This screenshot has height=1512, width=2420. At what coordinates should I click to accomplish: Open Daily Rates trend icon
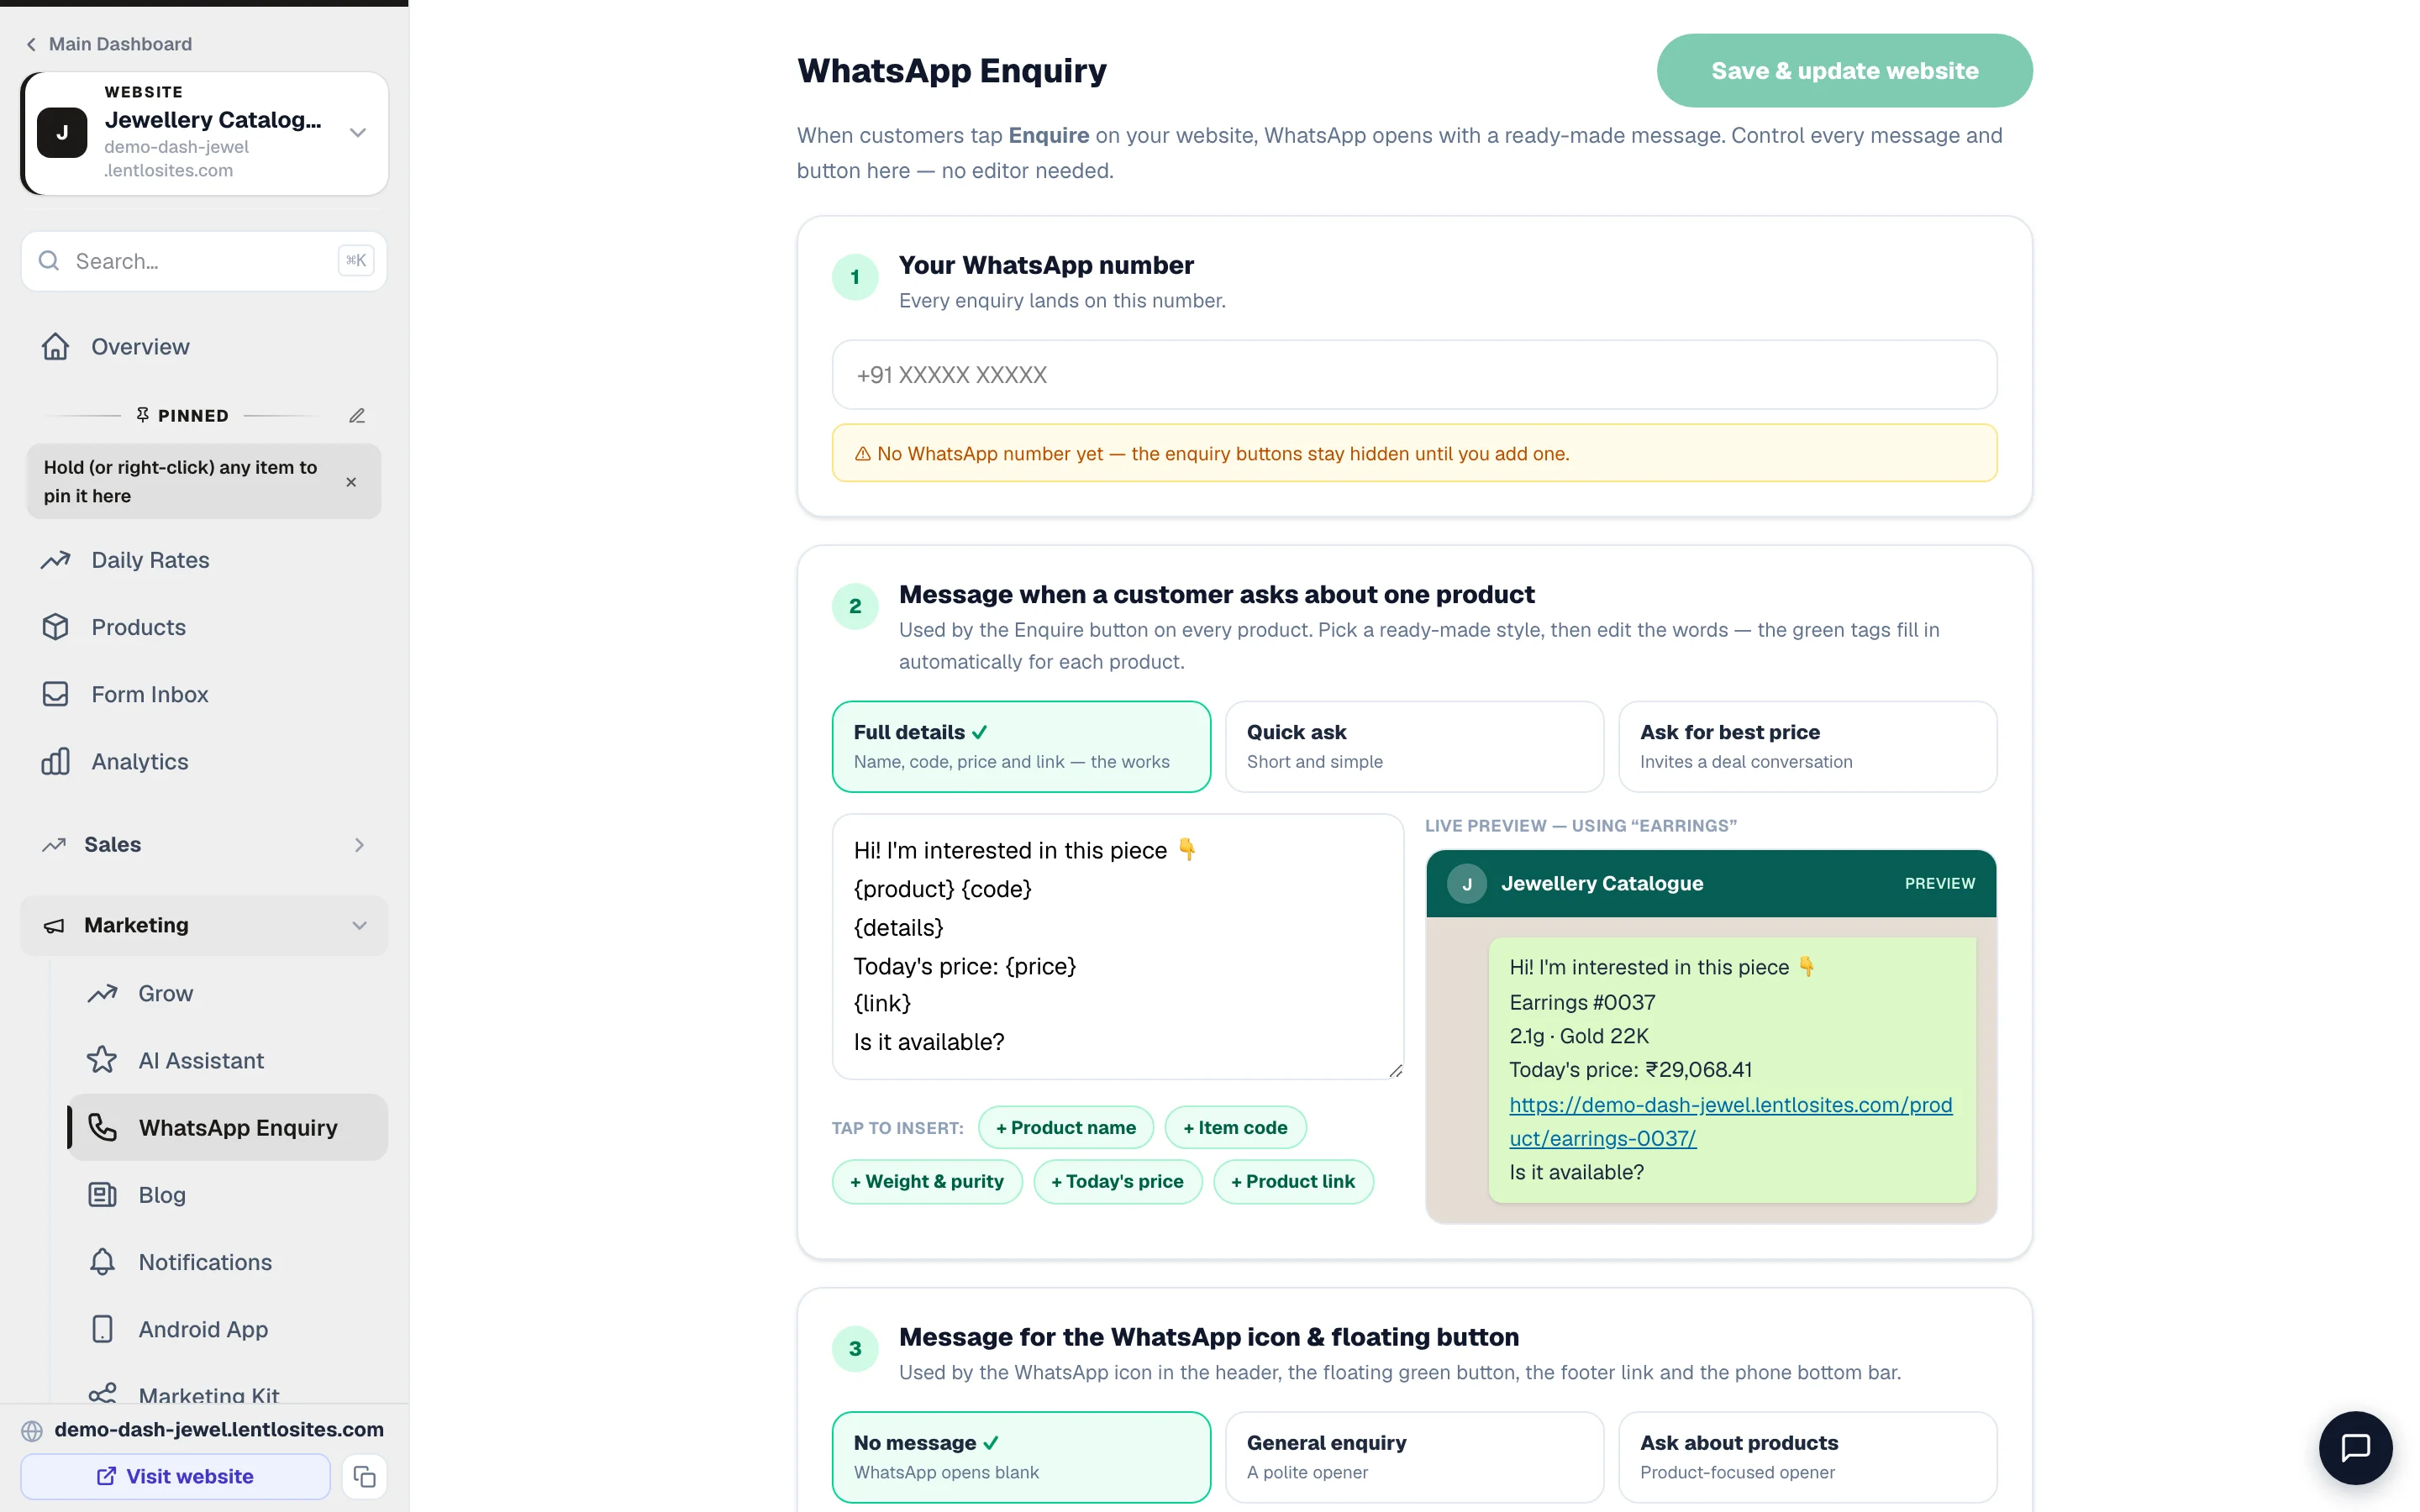pyautogui.click(x=55, y=560)
